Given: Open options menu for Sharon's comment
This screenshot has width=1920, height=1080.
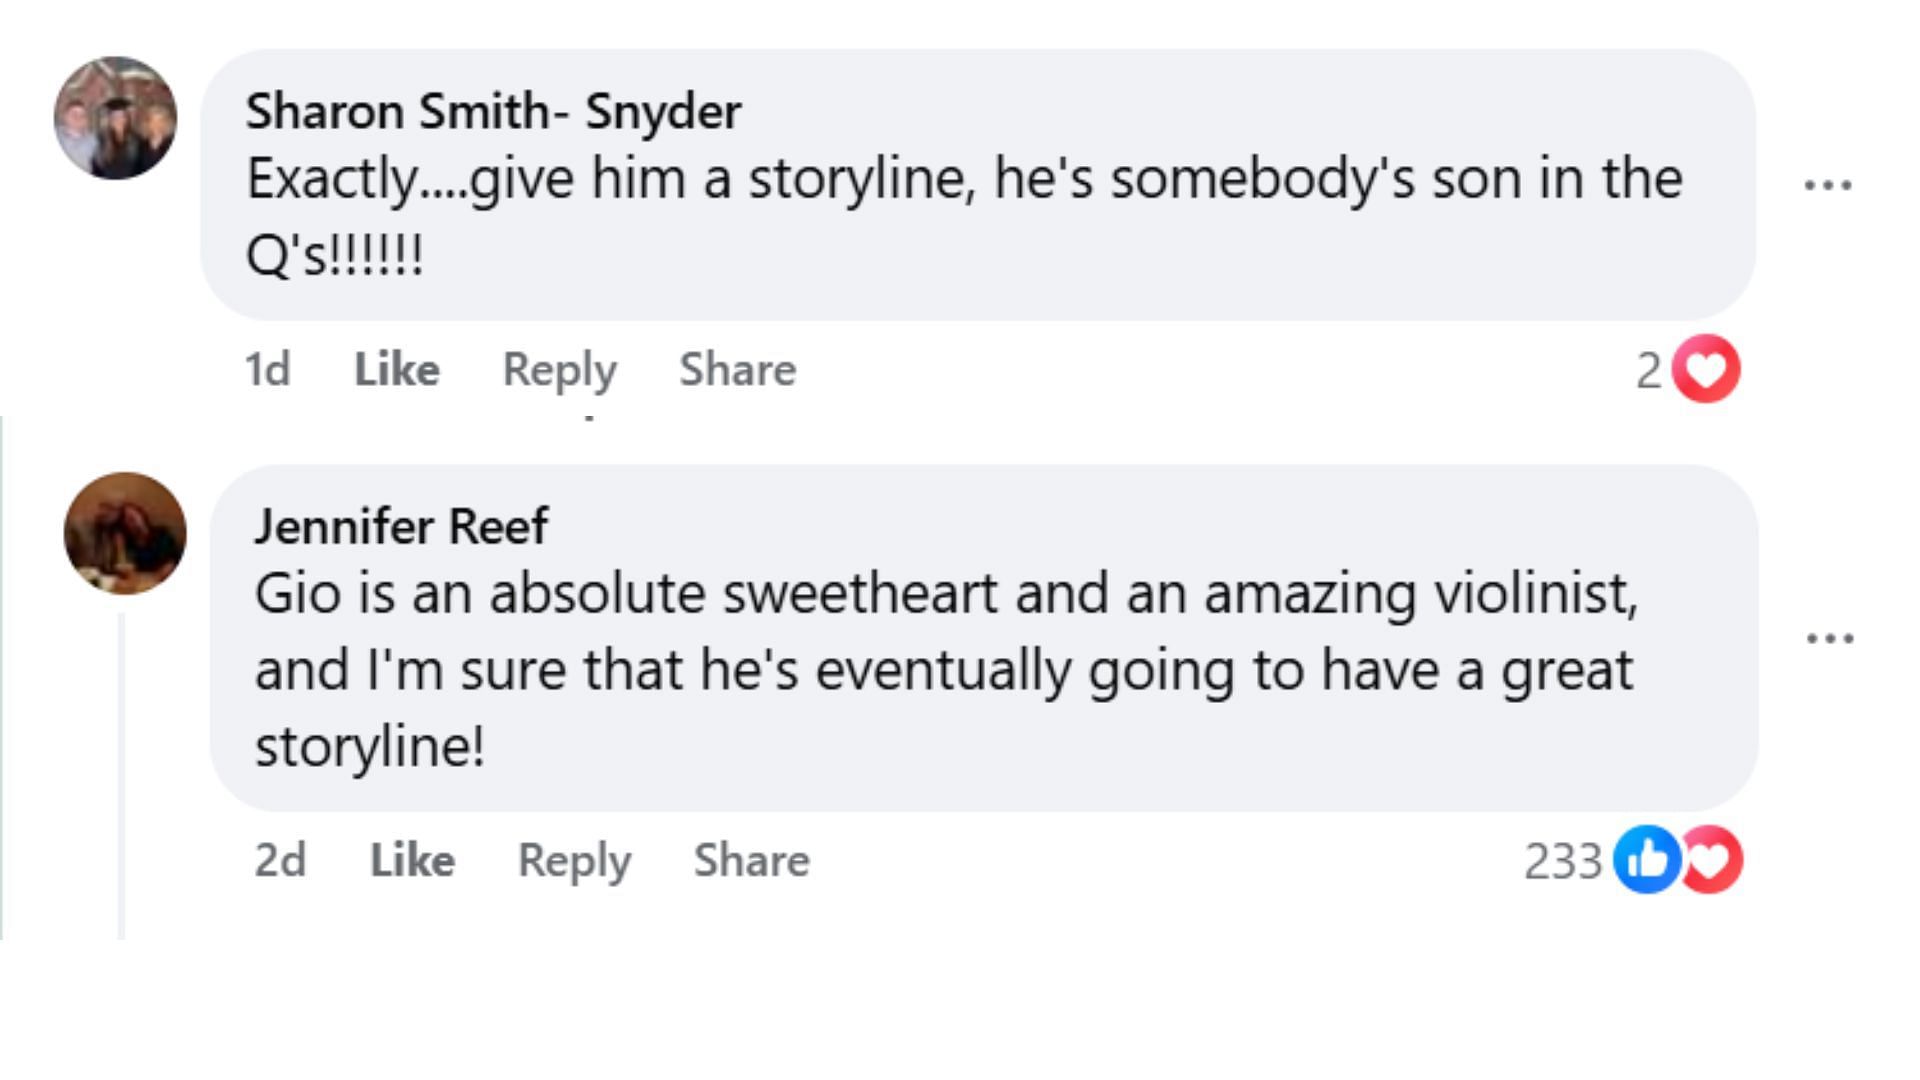Looking at the screenshot, I should 1828,185.
